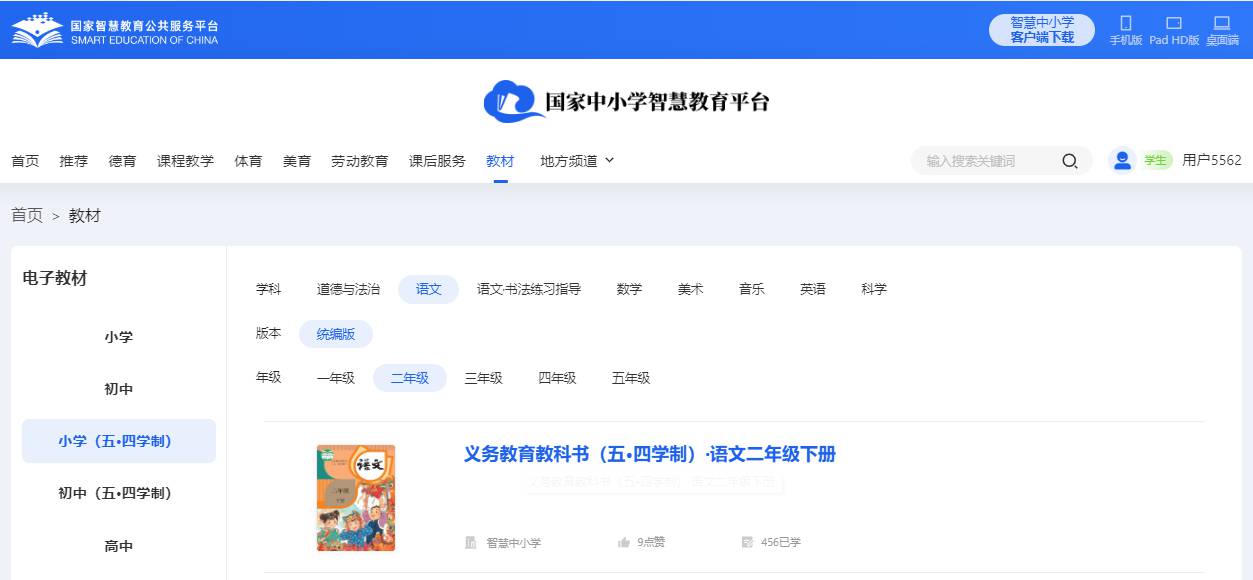This screenshot has height=580, width=1253.
Task: Click the 首页 breadcrumb link
Action: pyautogui.click(x=27, y=216)
